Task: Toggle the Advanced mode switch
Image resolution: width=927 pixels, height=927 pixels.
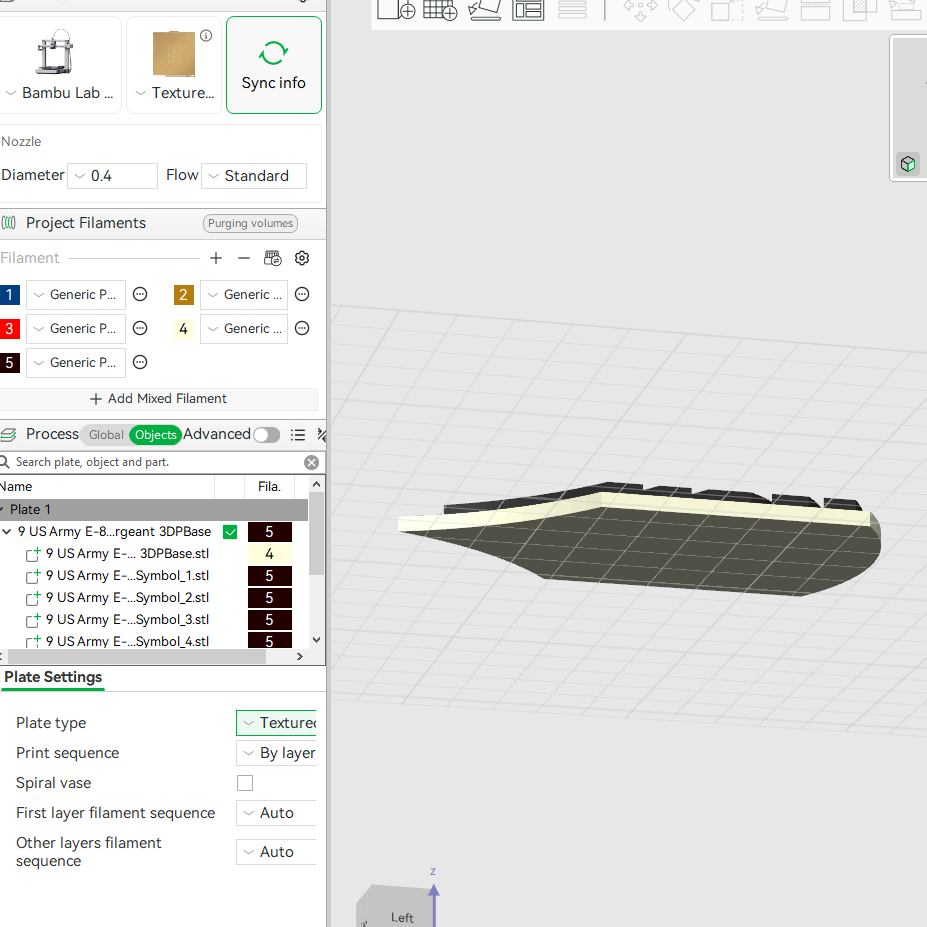Action: (x=267, y=435)
